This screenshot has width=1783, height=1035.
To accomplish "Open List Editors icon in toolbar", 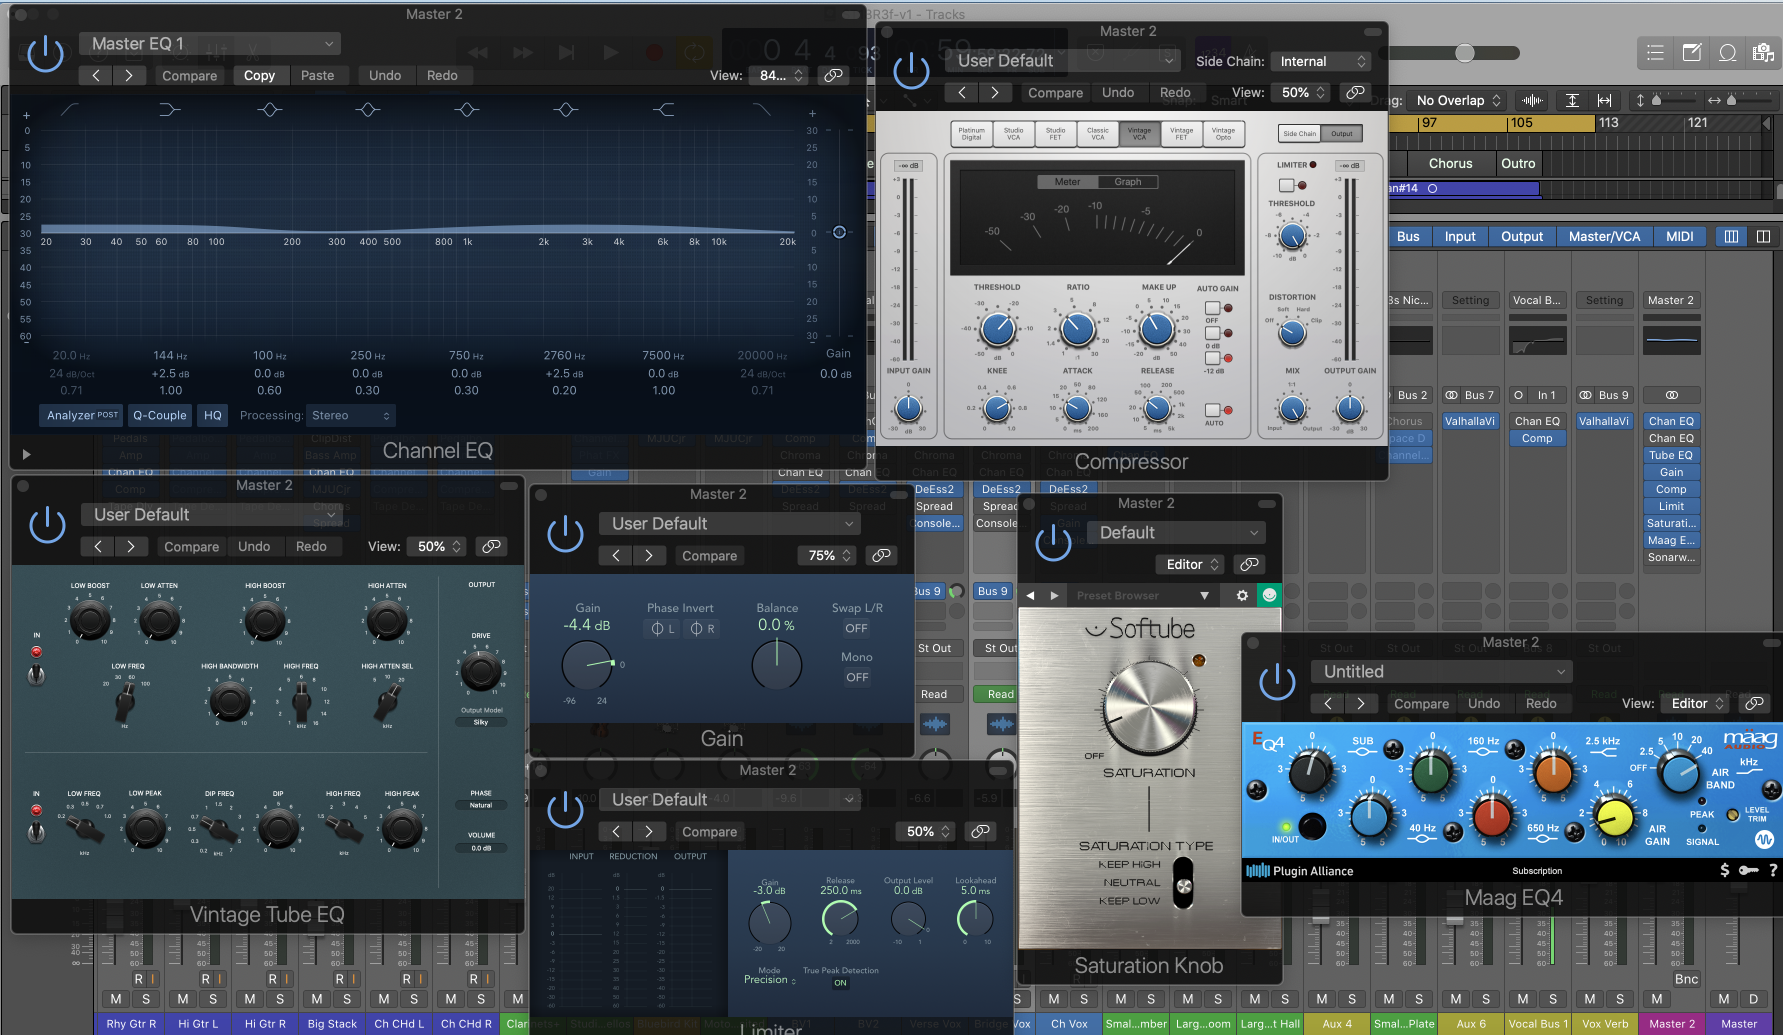I will [x=1655, y=53].
